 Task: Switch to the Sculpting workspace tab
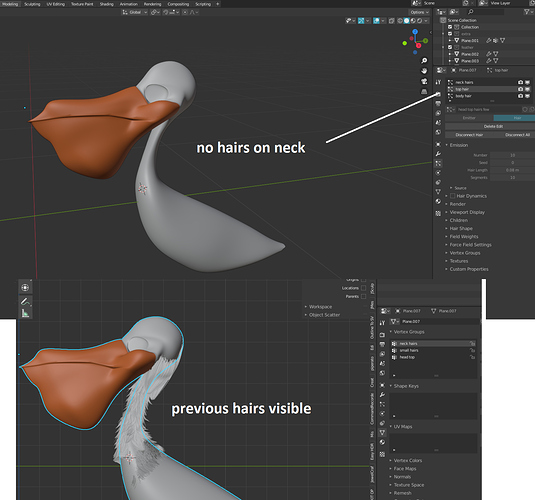coord(32,4)
